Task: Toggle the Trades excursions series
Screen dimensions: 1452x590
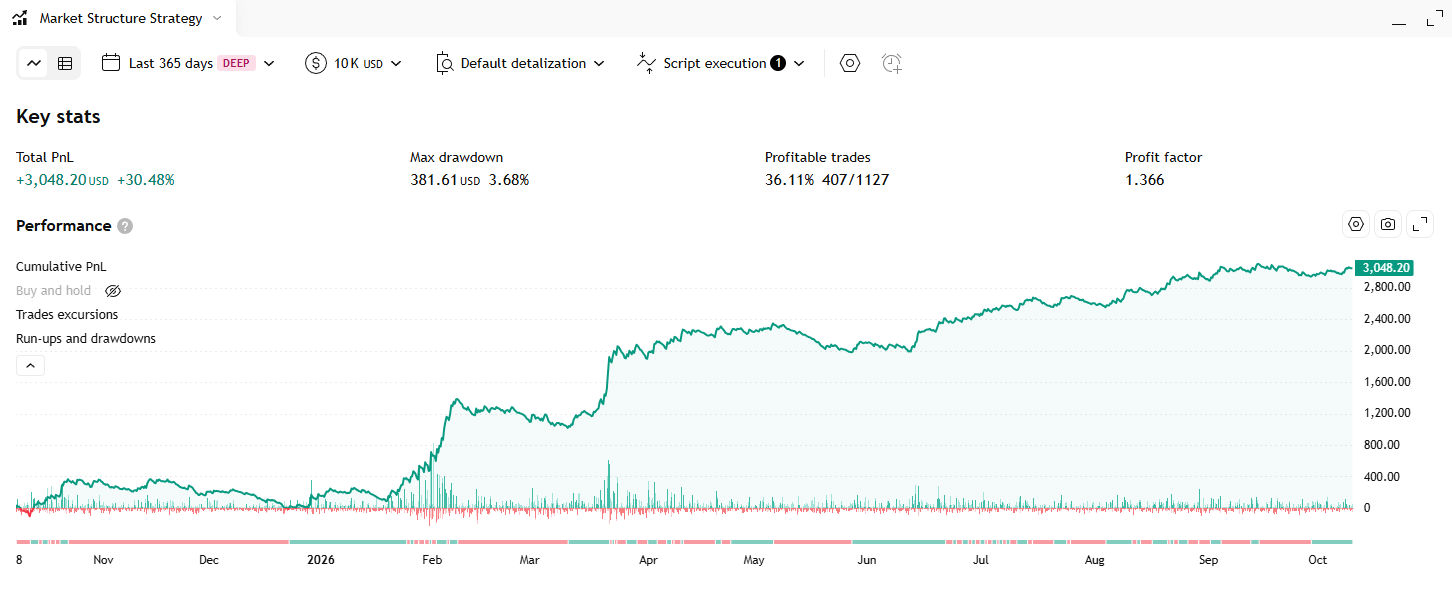Action: point(67,315)
